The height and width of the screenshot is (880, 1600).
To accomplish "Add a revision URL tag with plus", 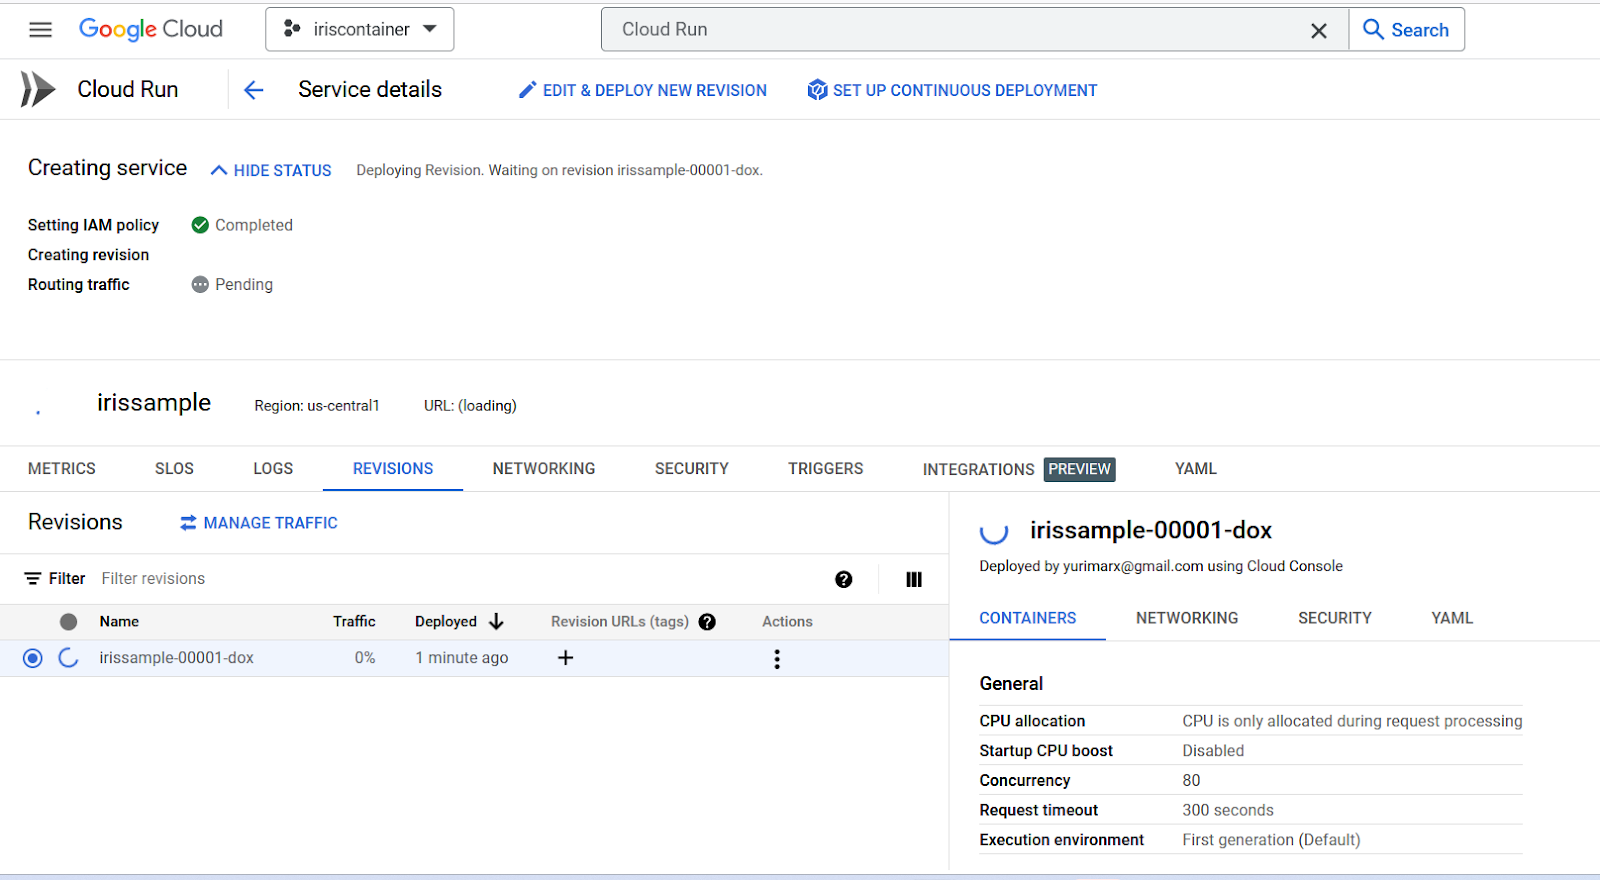I will pyautogui.click(x=565, y=658).
